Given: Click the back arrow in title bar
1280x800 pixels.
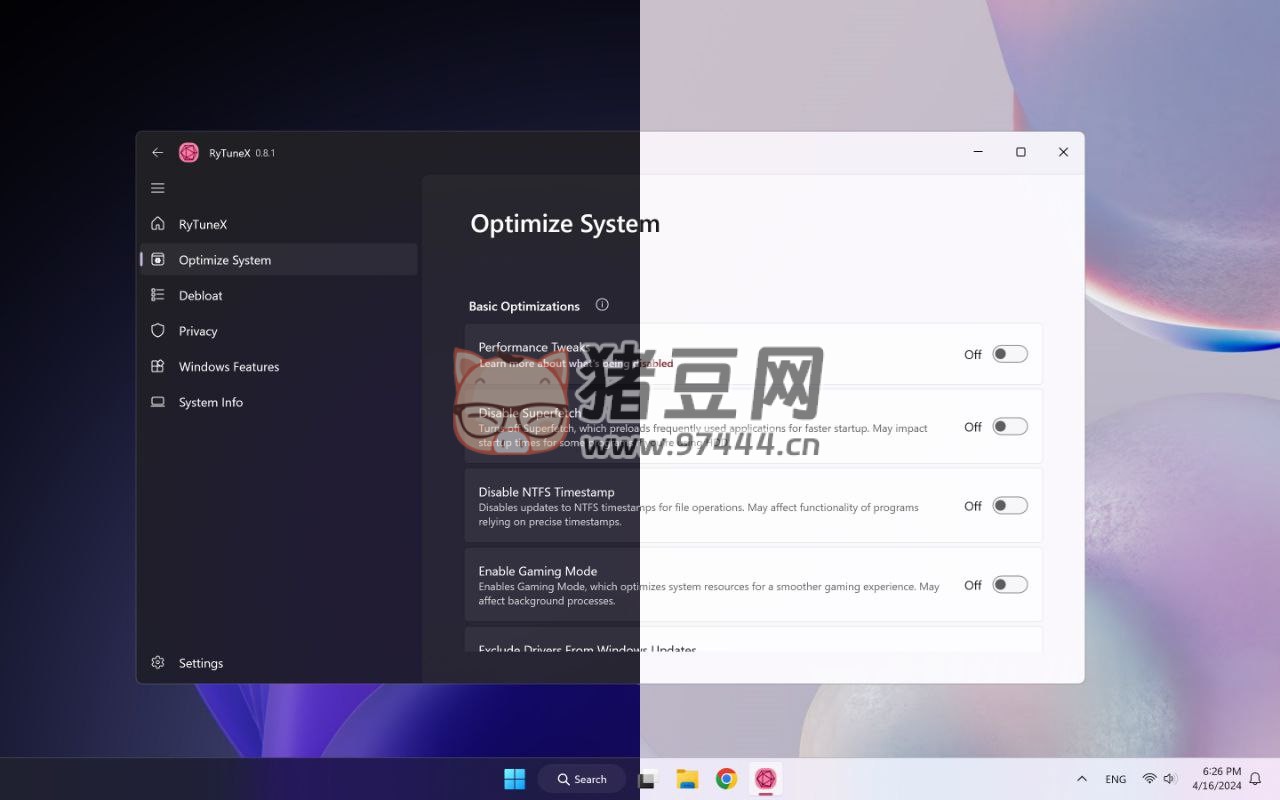Looking at the screenshot, I should coord(157,152).
